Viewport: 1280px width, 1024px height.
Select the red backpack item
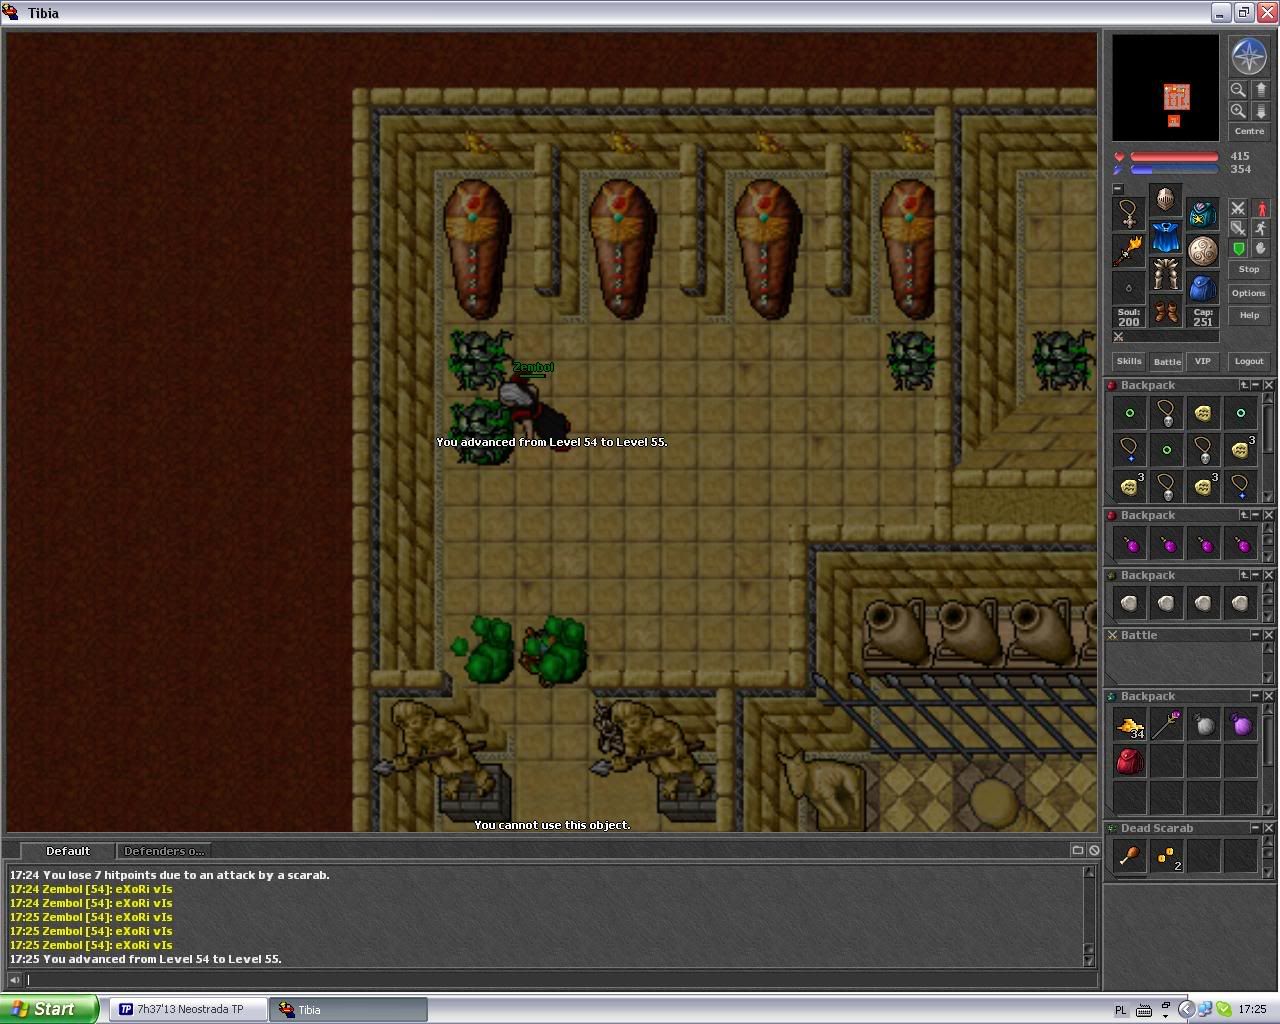click(1130, 761)
